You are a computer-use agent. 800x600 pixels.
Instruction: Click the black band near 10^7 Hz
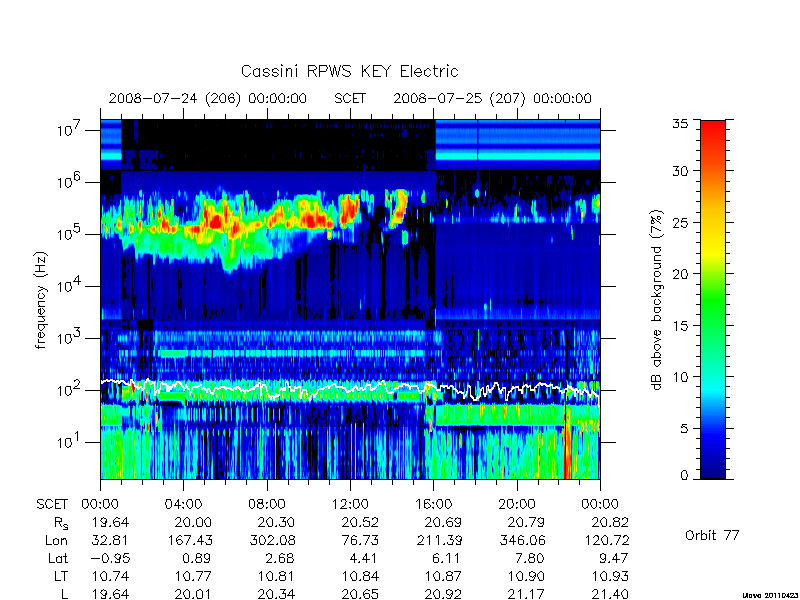(x=278, y=144)
